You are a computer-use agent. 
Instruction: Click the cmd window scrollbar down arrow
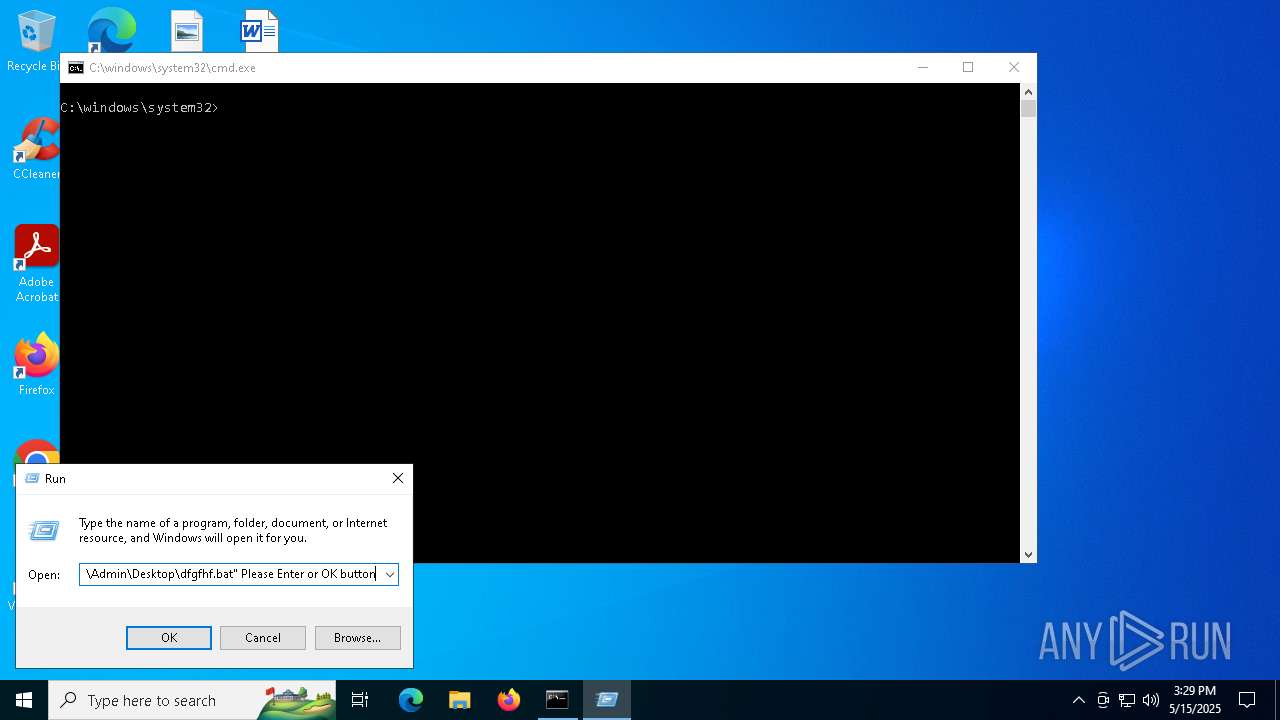click(x=1028, y=554)
